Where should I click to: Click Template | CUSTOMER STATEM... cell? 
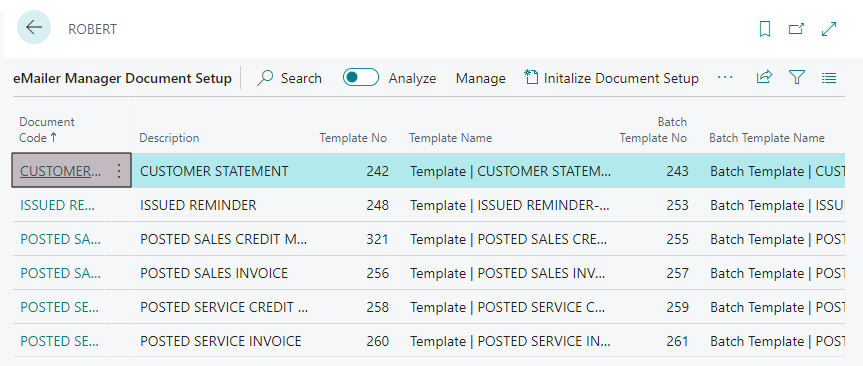[x=510, y=171]
